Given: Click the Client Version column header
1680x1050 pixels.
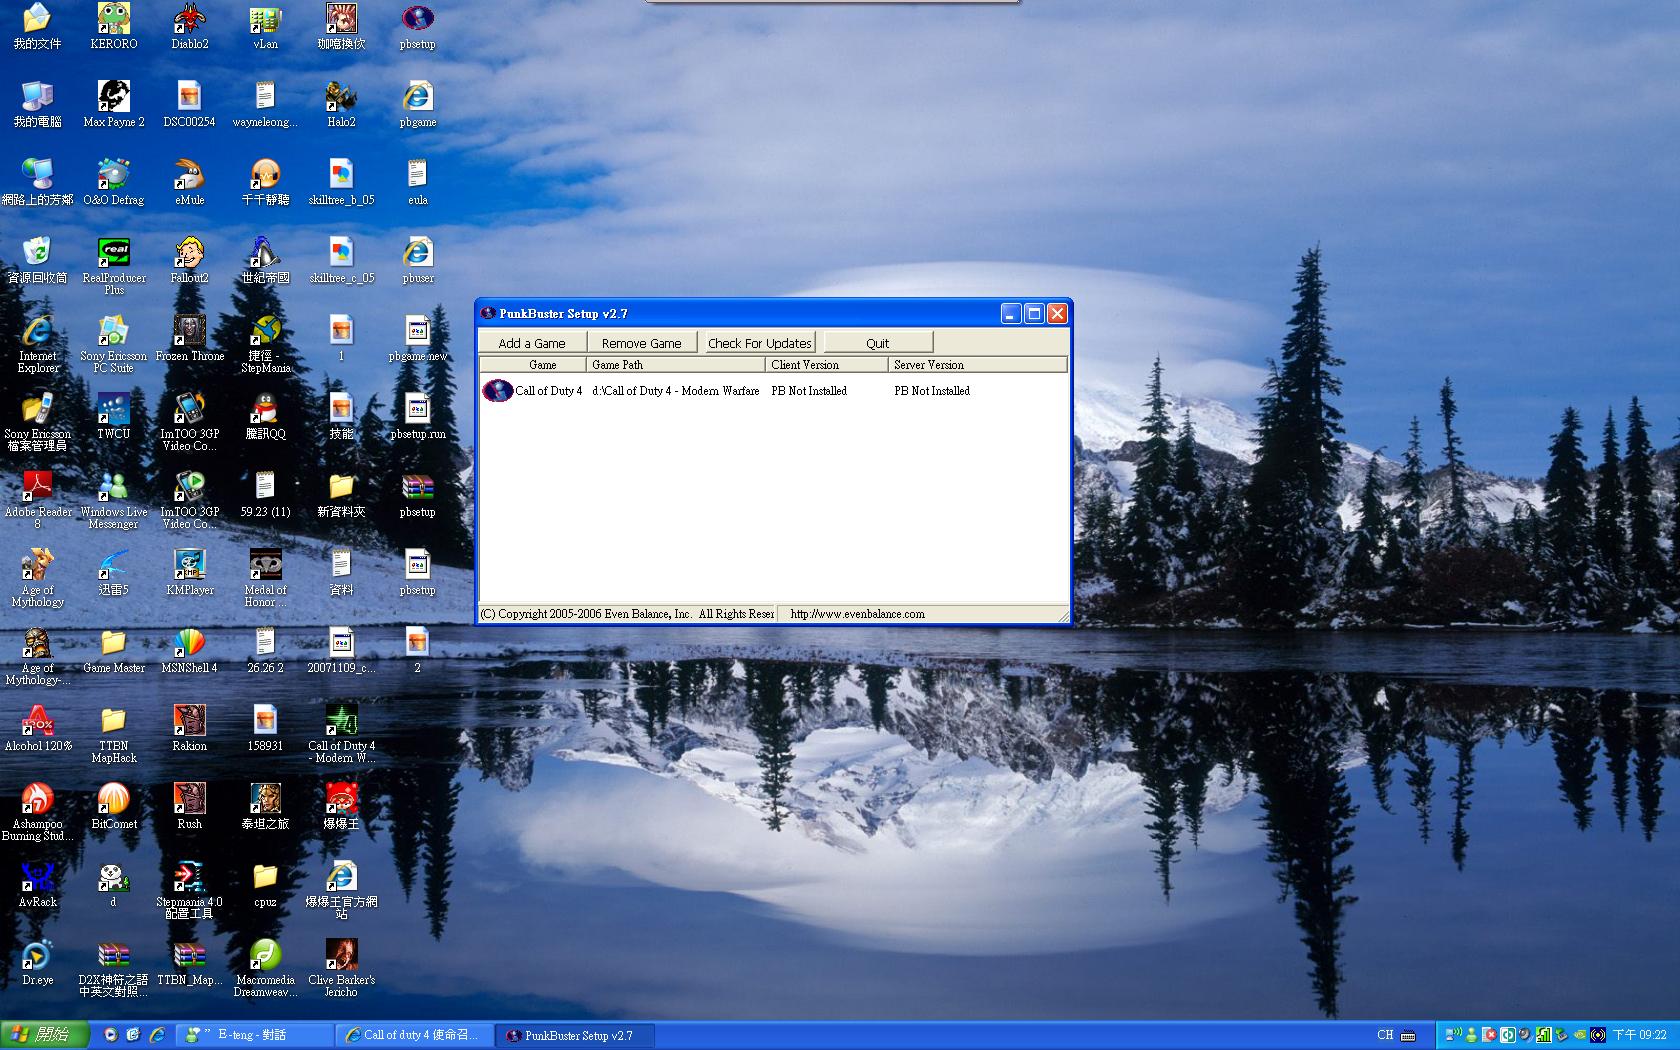Looking at the screenshot, I should tap(826, 365).
